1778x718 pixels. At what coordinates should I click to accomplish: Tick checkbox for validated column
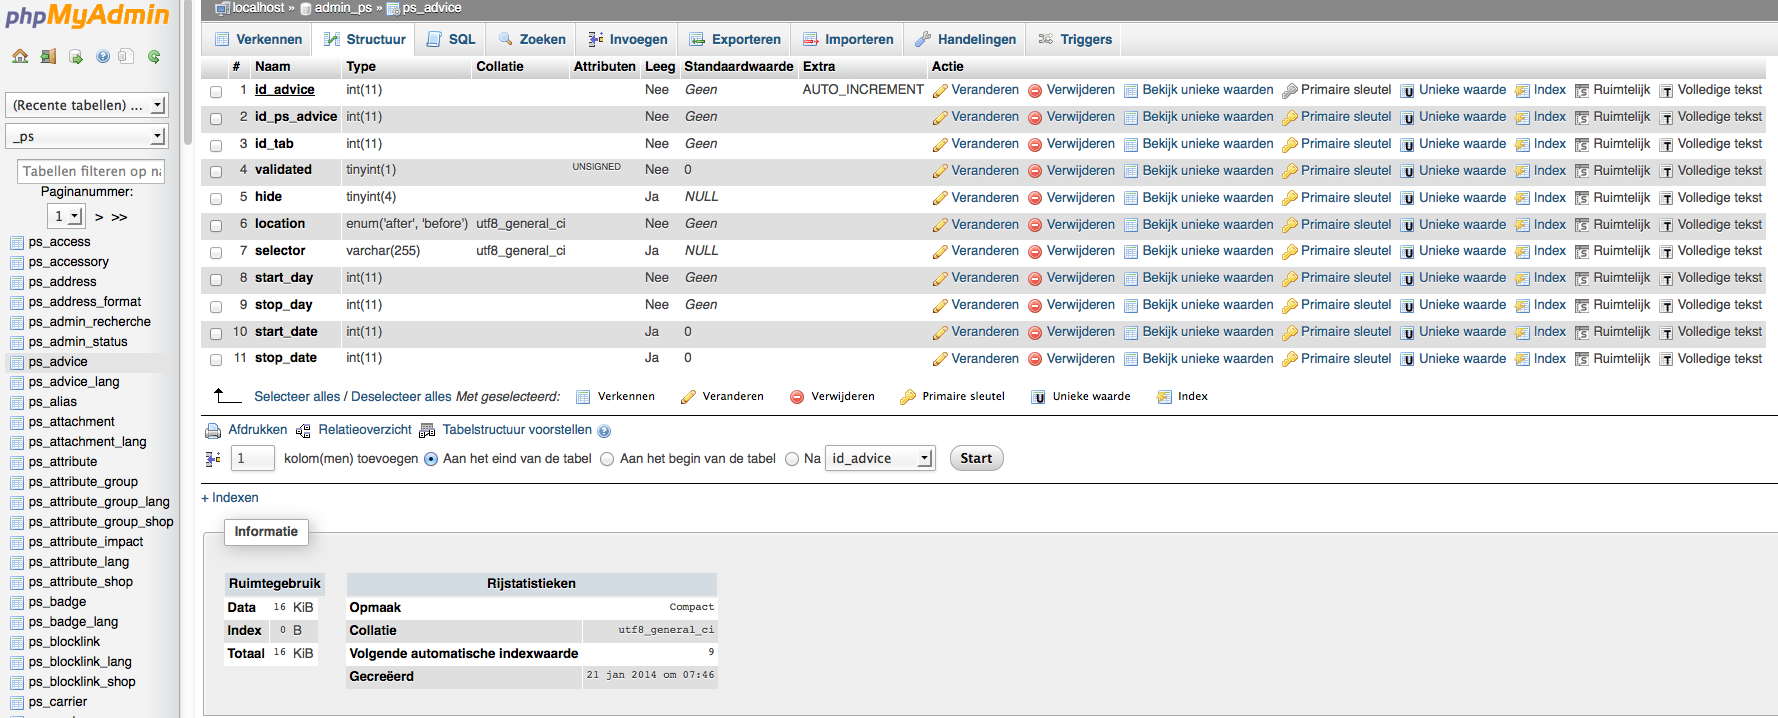click(216, 172)
